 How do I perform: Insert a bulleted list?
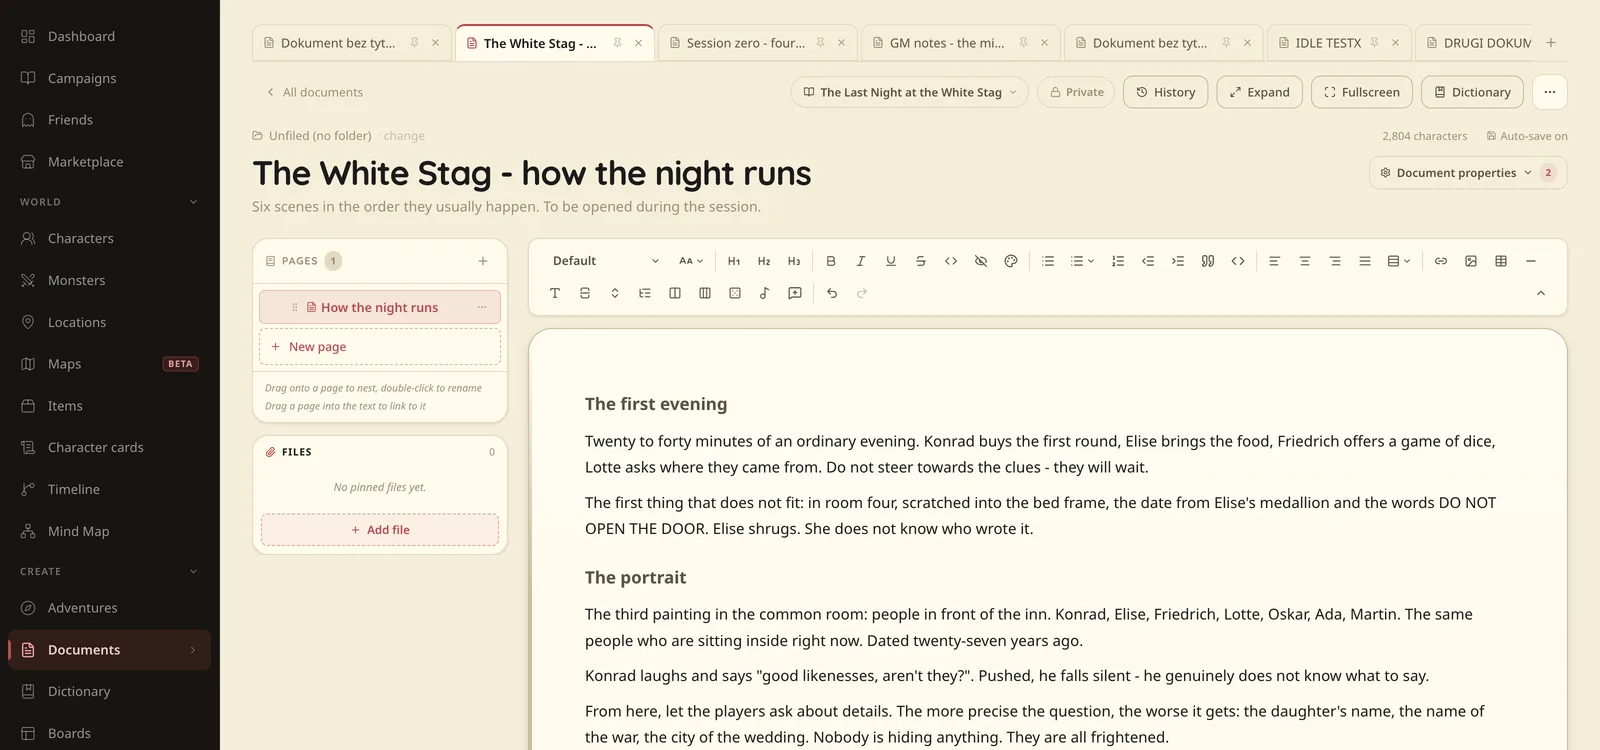coord(1048,261)
